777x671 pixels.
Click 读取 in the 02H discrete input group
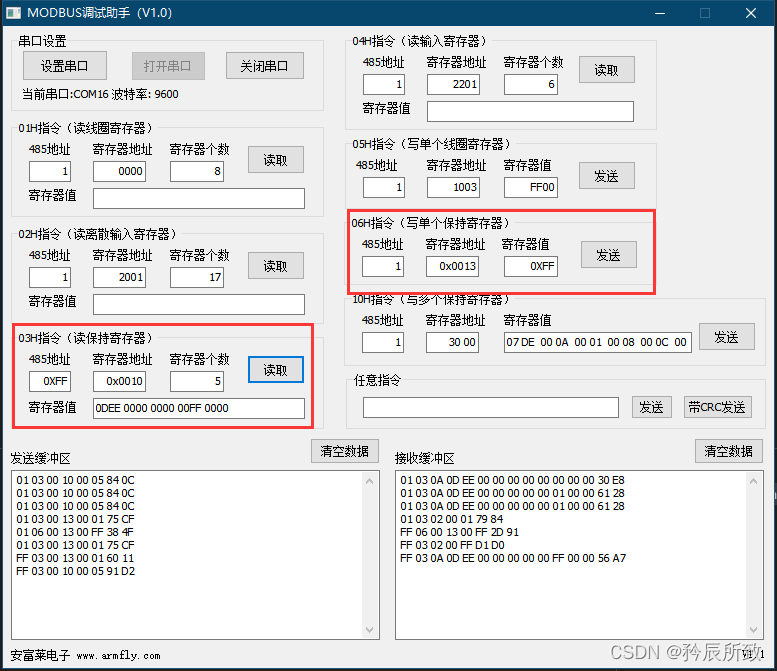click(276, 266)
